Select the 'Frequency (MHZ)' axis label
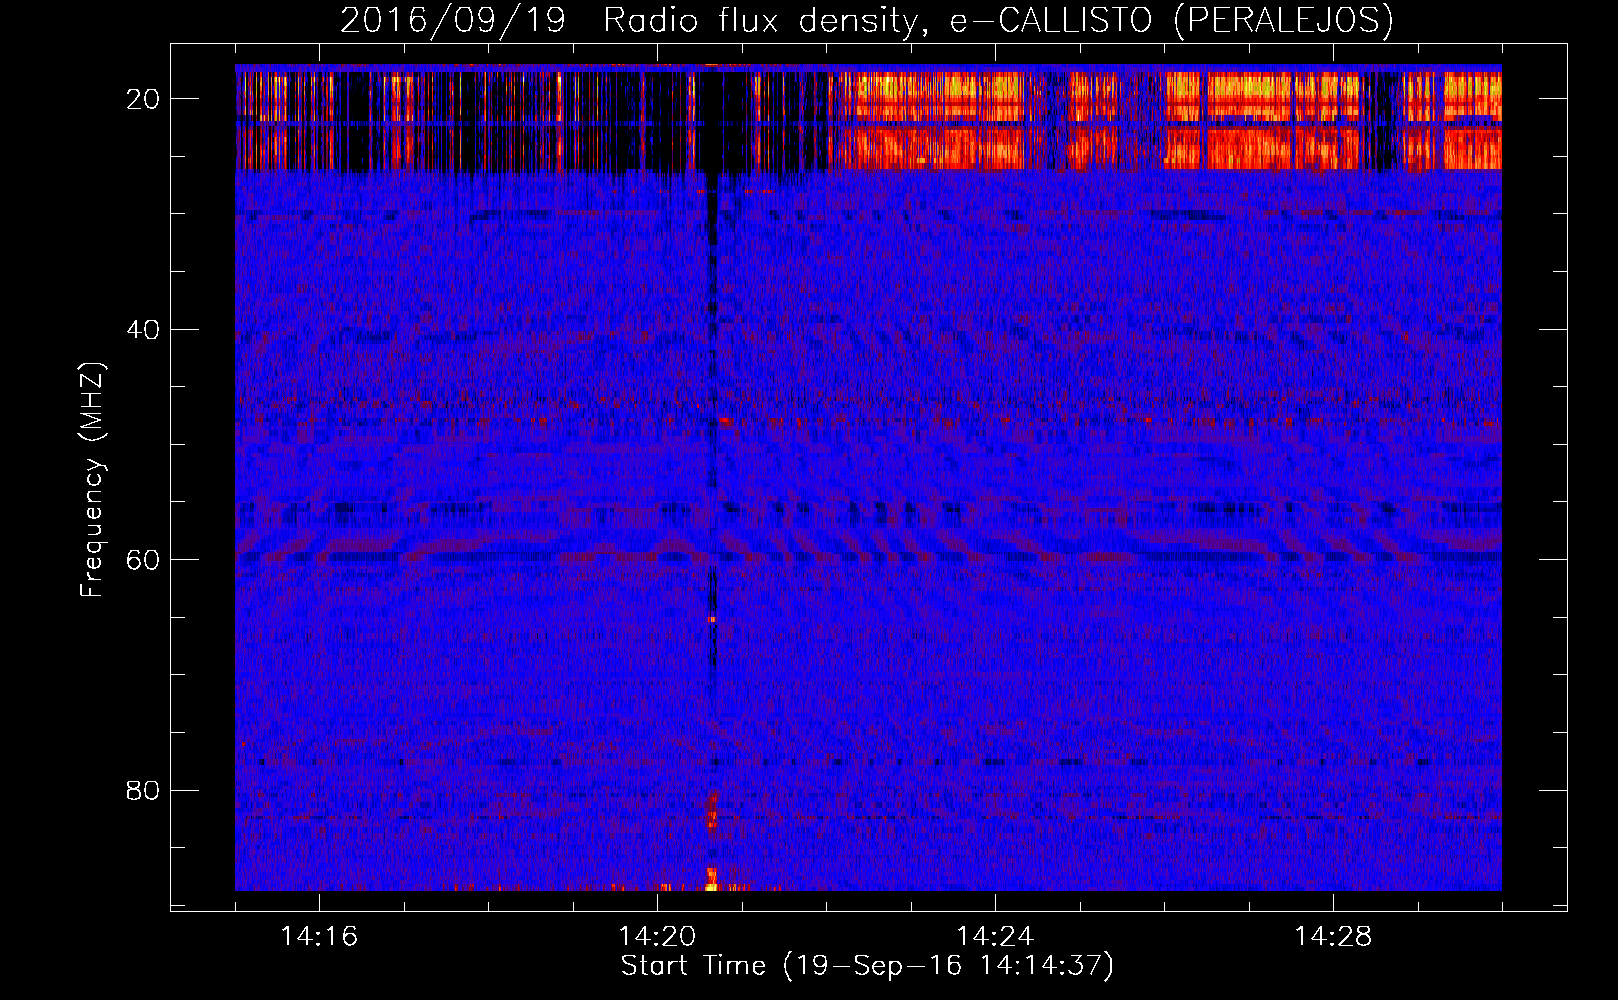Screen dimensions: 1618x1000 pyautogui.click(x=92, y=479)
